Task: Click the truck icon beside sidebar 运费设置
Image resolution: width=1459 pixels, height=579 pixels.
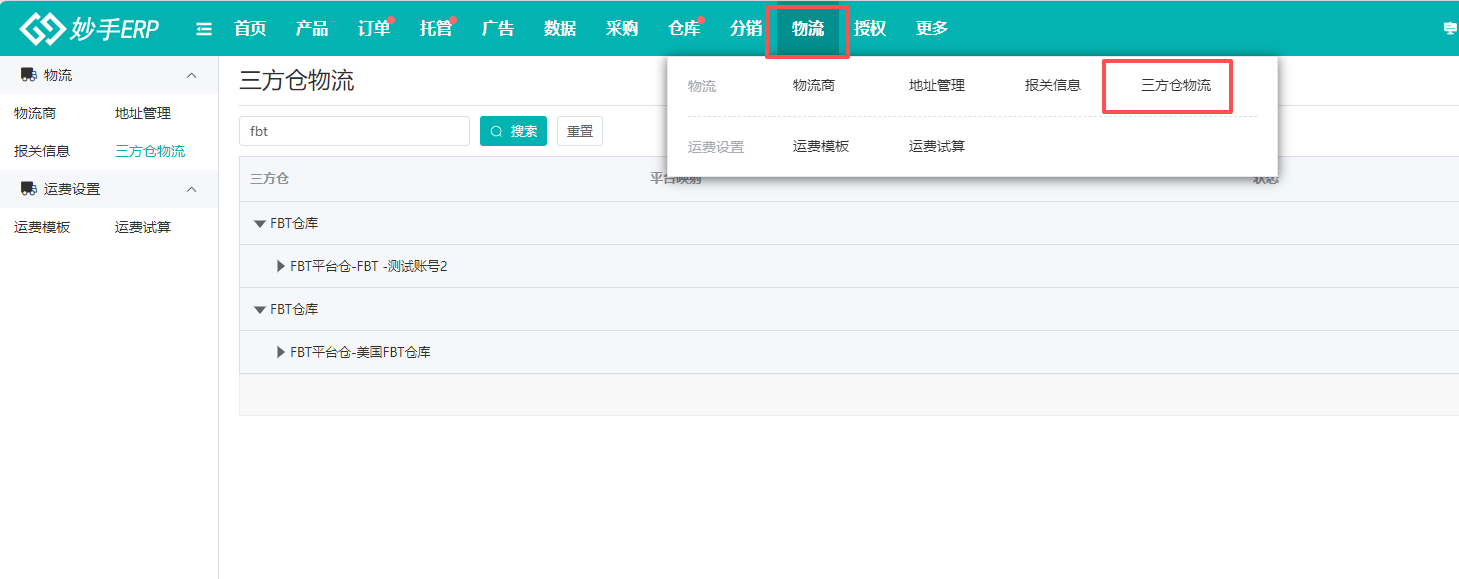Action: point(29,189)
